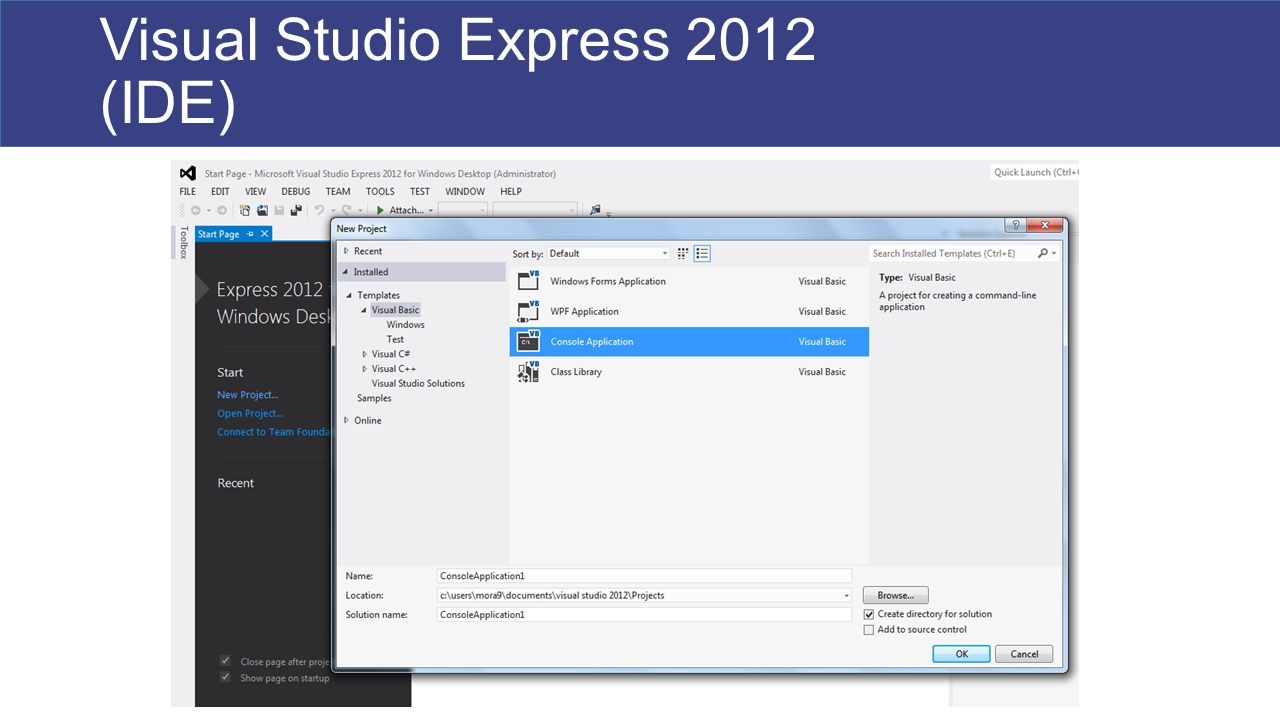Click the Find in Files toolbar icon
This screenshot has width=1280, height=720.
tap(596, 210)
